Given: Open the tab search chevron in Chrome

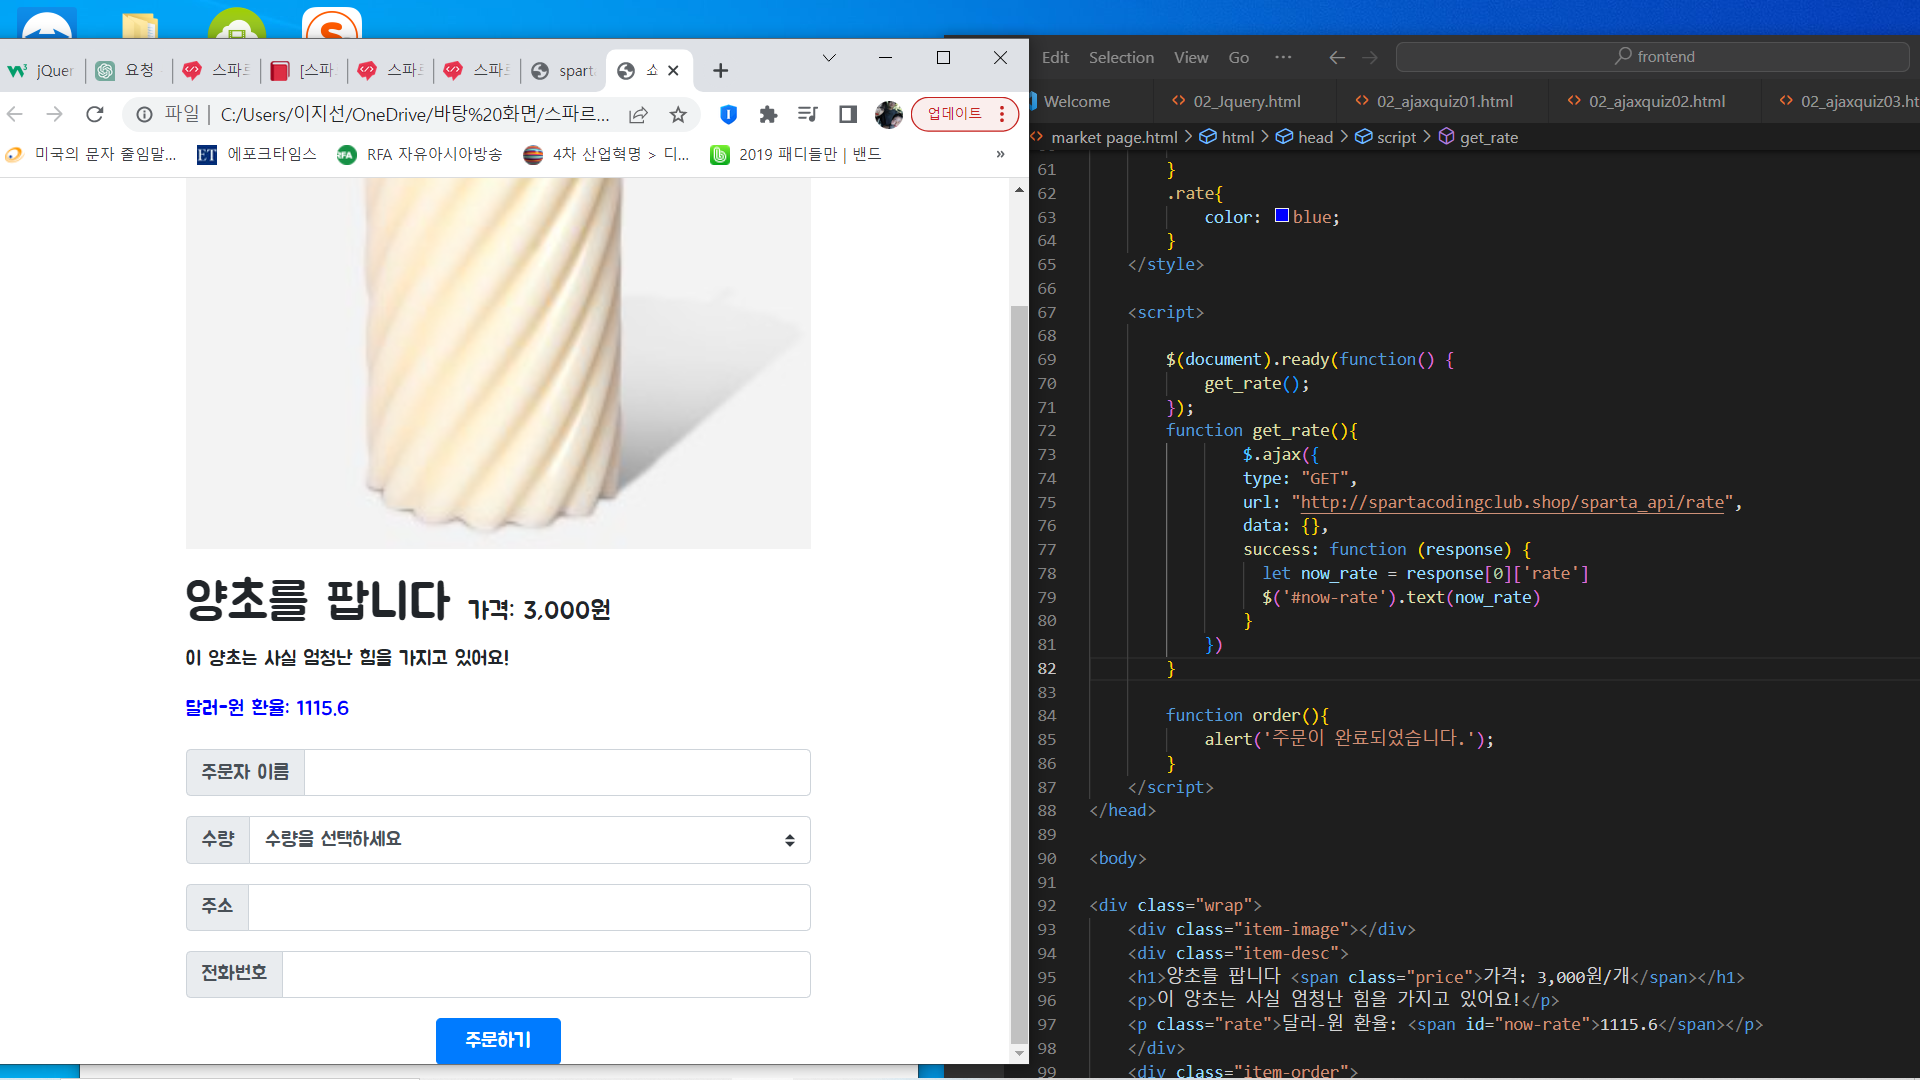Looking at the screenshot, I should point(829,58).
